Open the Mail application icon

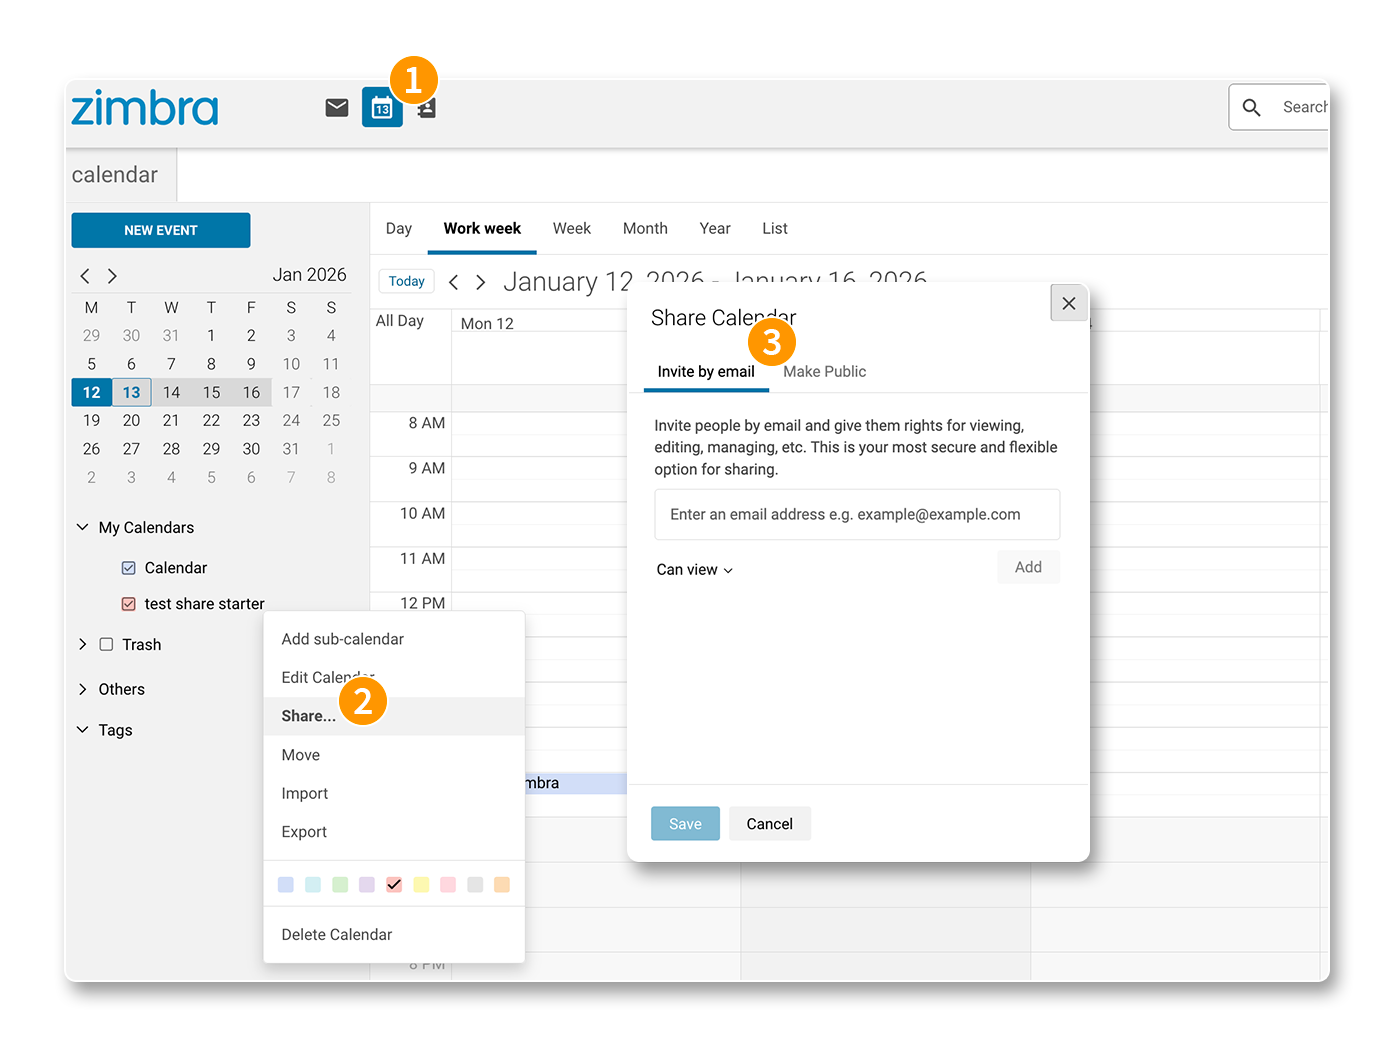(336, 106)
